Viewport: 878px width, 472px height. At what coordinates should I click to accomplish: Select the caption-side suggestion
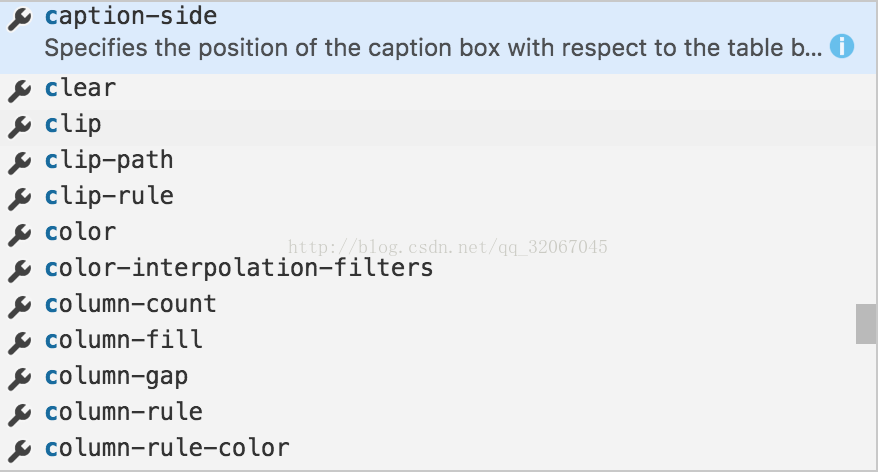tap(439, 38)
